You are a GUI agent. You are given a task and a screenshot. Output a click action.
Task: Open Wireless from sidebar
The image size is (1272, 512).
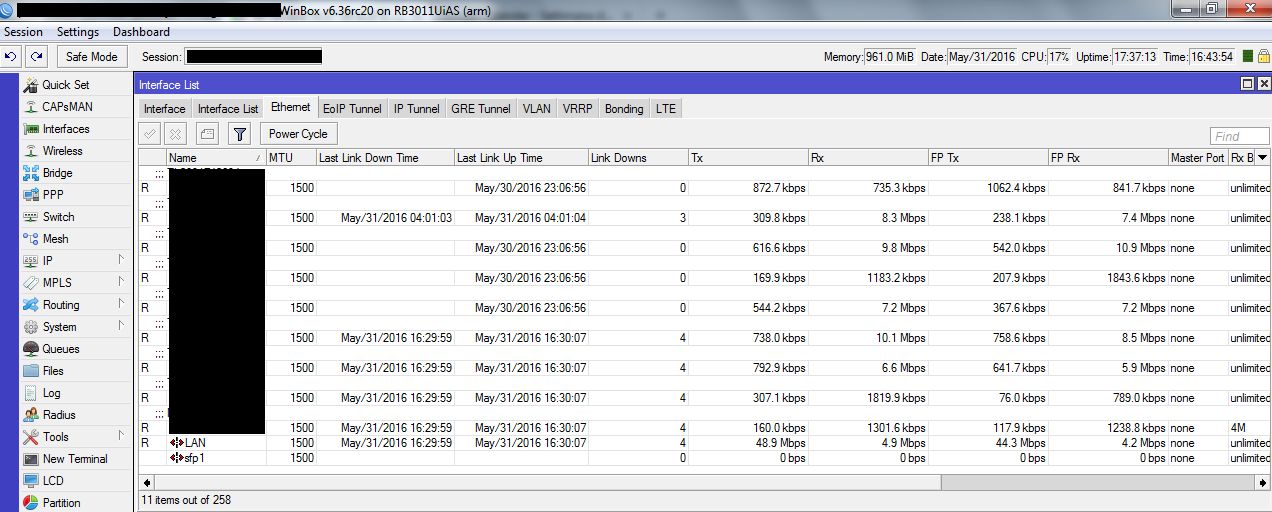(x=62, y=151)
